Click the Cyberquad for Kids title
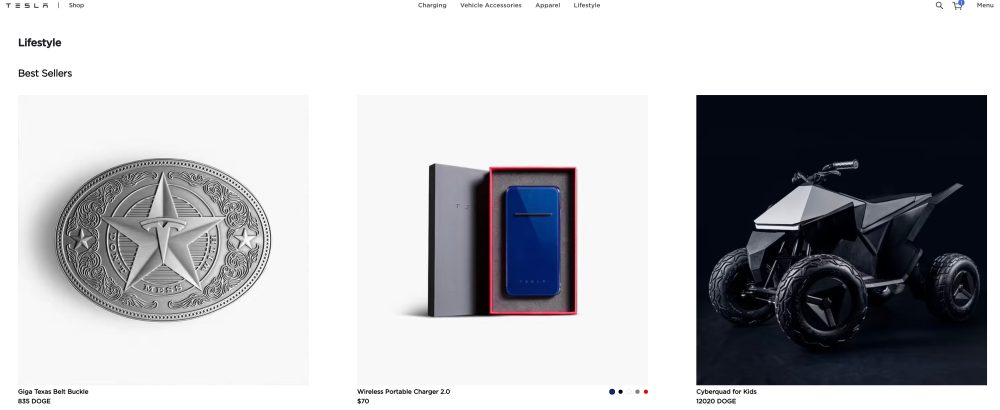The width and height of the screenshot is (1000, 410). [x=726, y=392]
